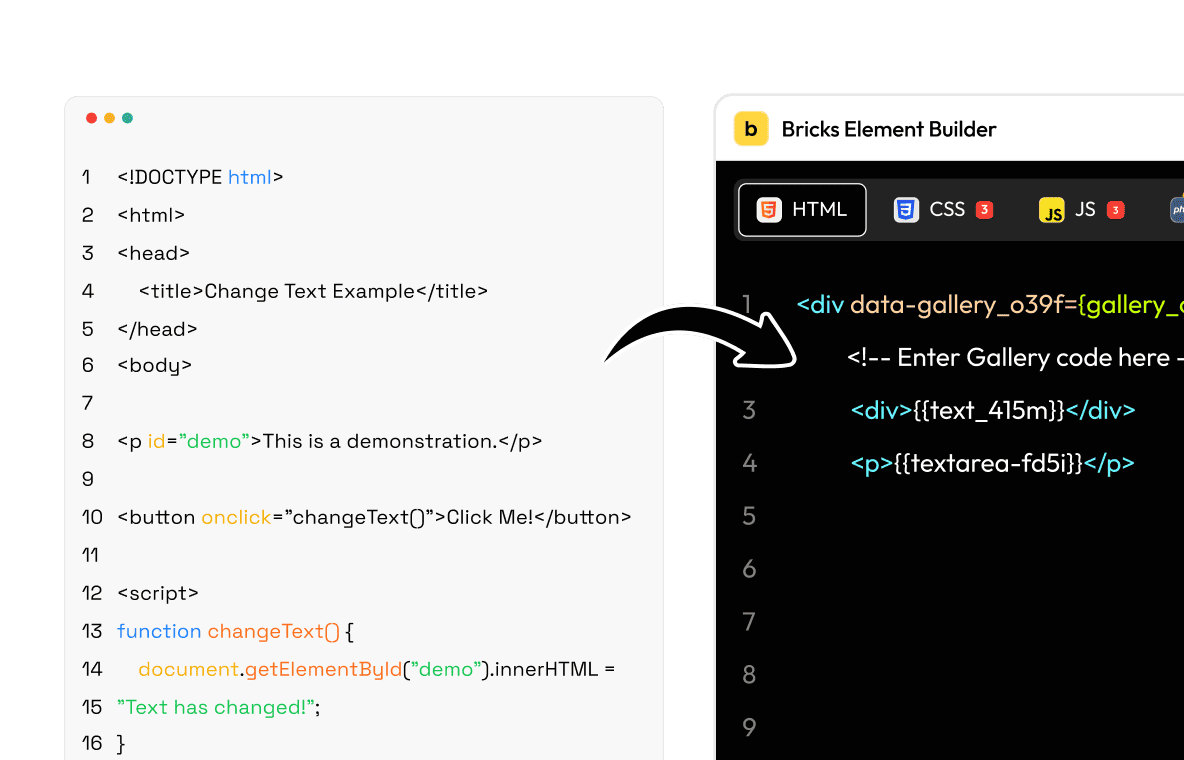The width and height of the screenshot is (1184, 760).
Task: Click the red dot on the code window
Action: (x=91, y=118)
